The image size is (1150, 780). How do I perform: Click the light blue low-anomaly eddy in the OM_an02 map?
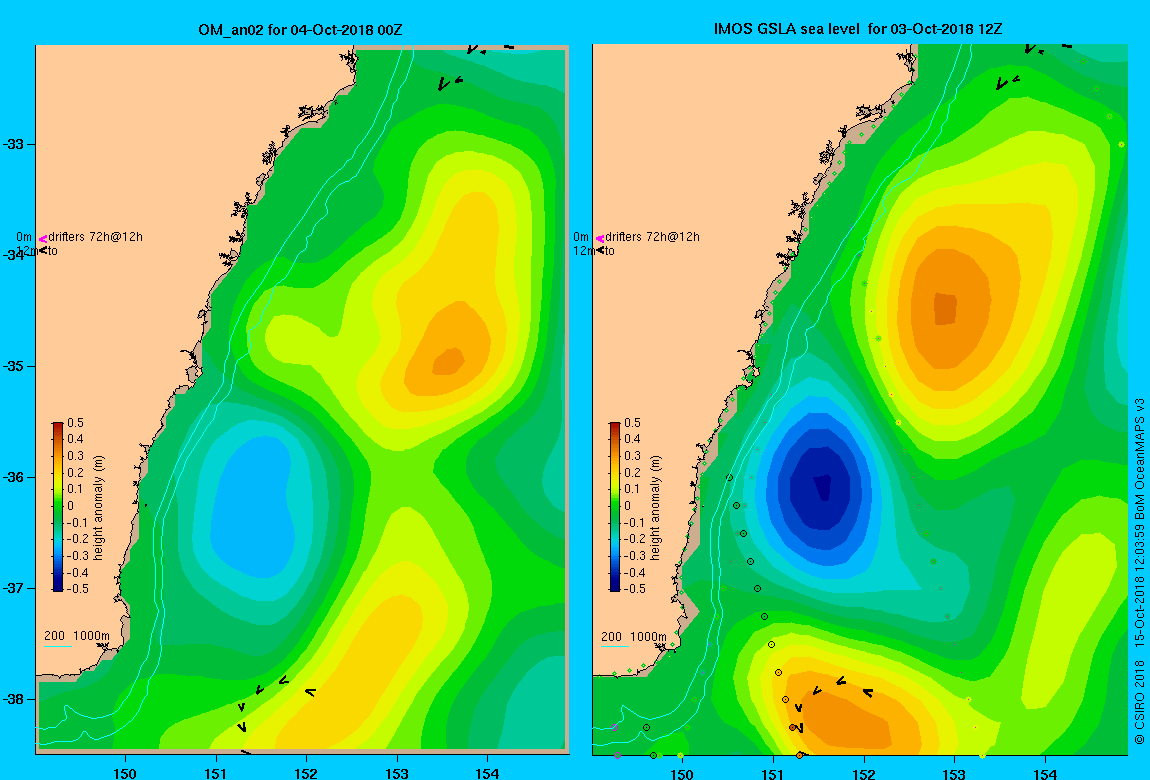pos(252,506)
